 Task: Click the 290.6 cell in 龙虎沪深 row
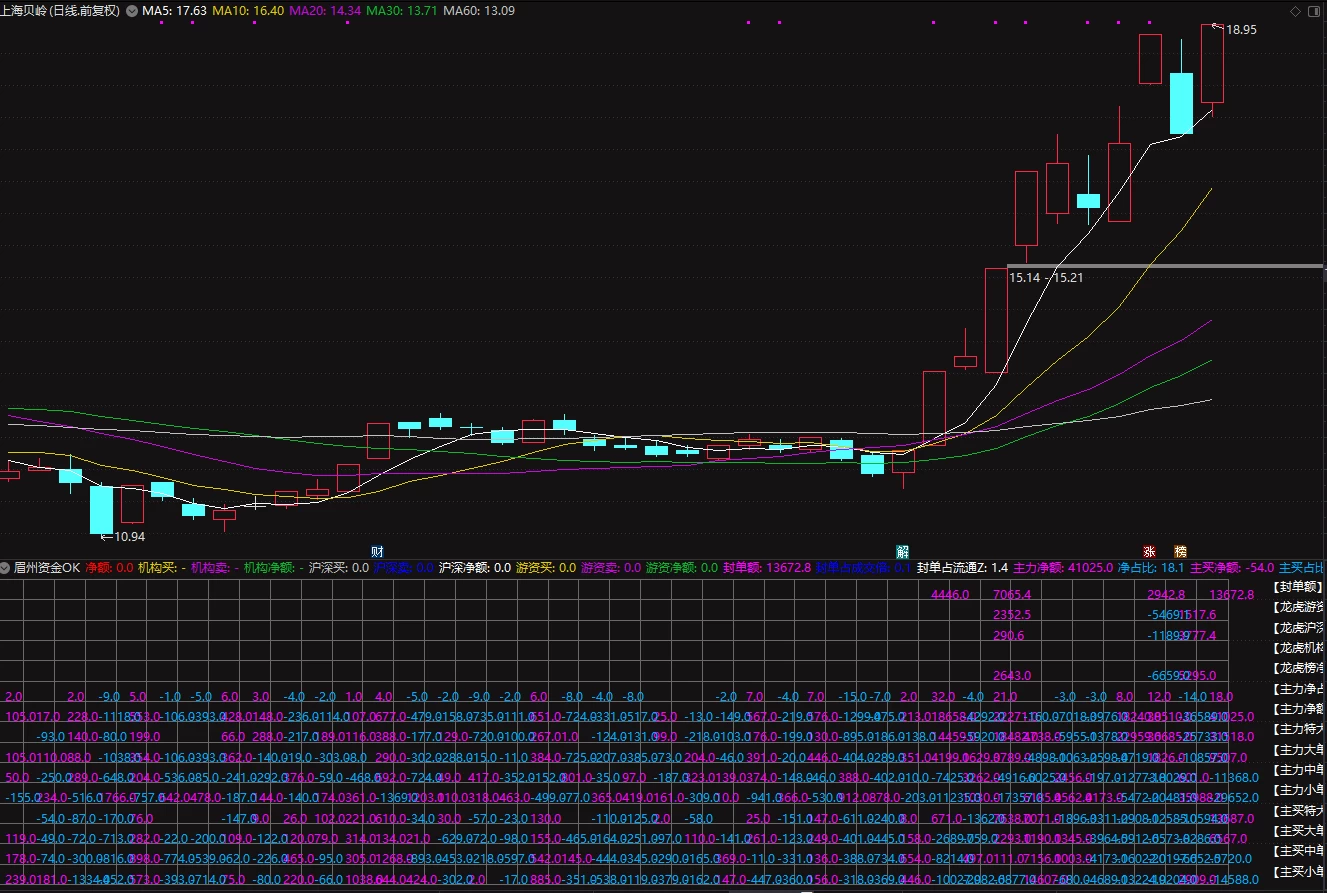tap(1008, 635)
